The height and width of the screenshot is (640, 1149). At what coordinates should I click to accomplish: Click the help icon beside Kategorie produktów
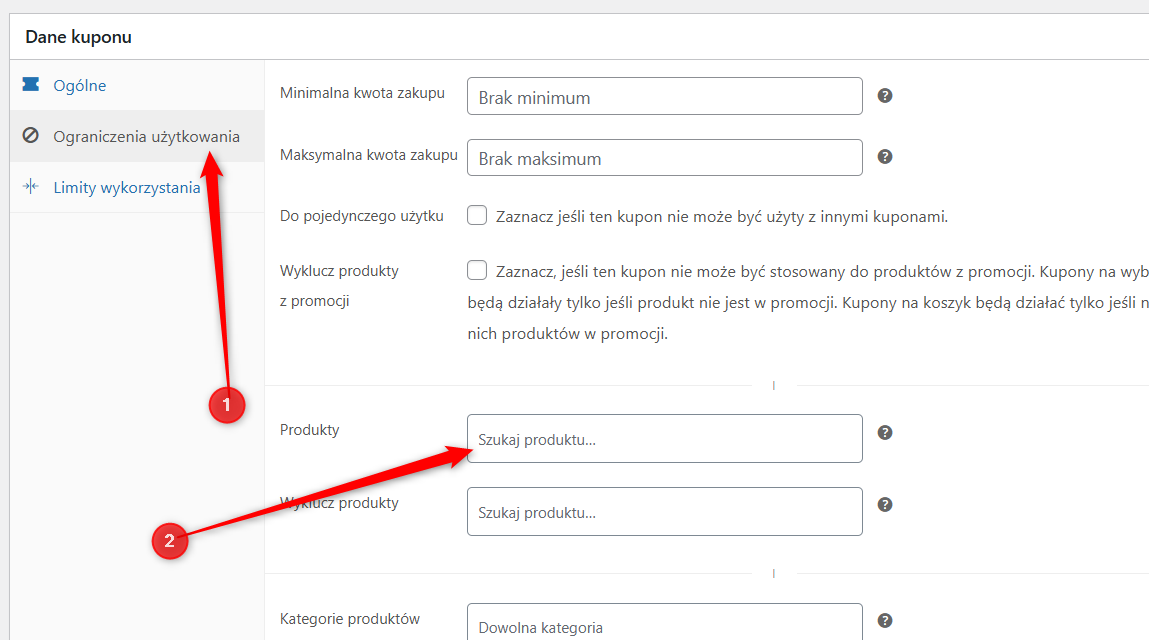pos(884,620)
